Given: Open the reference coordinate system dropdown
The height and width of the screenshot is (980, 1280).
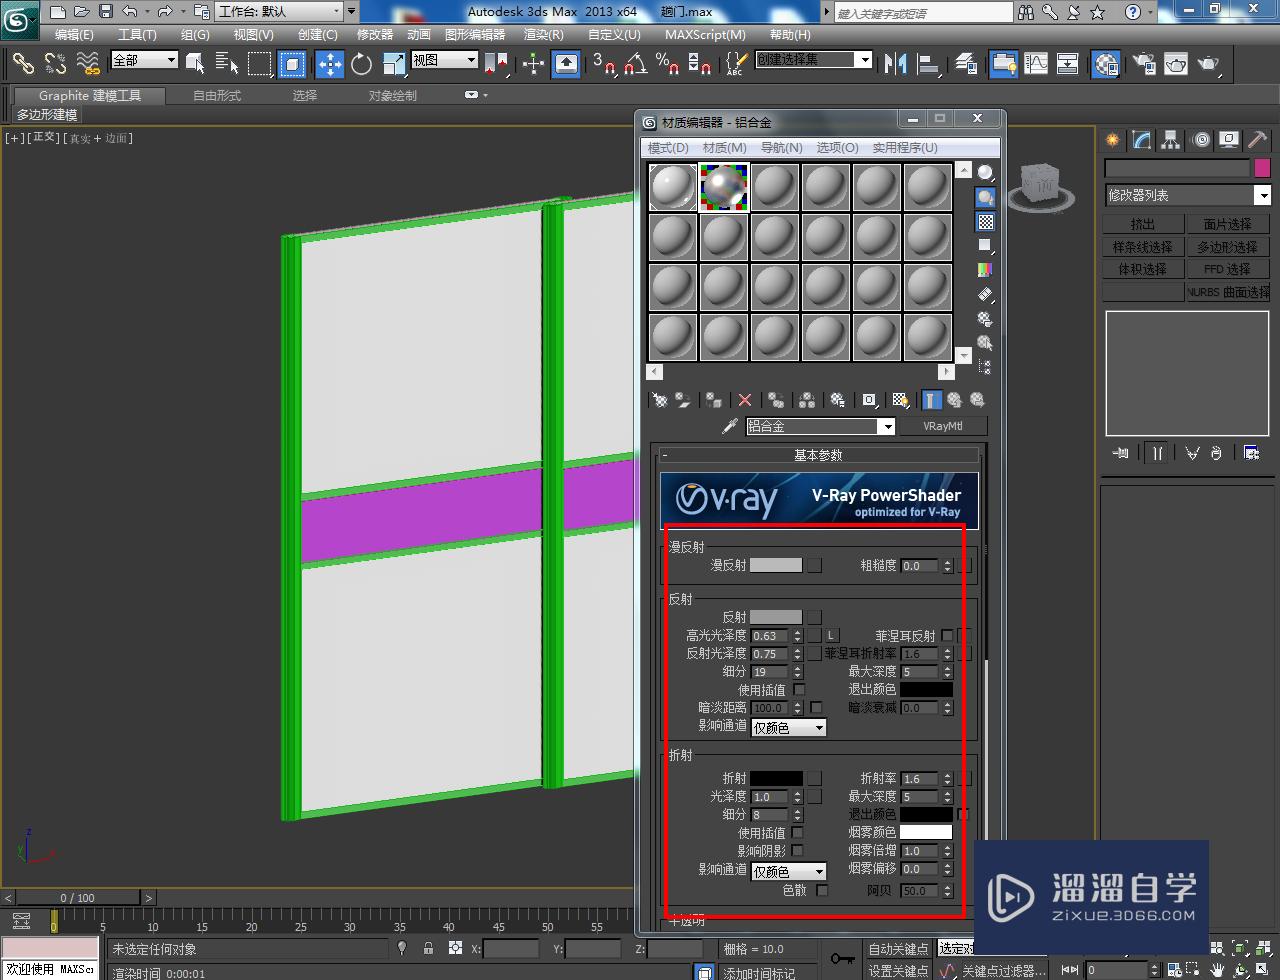Looking at the screenshot, I should [x=445, y=60].
